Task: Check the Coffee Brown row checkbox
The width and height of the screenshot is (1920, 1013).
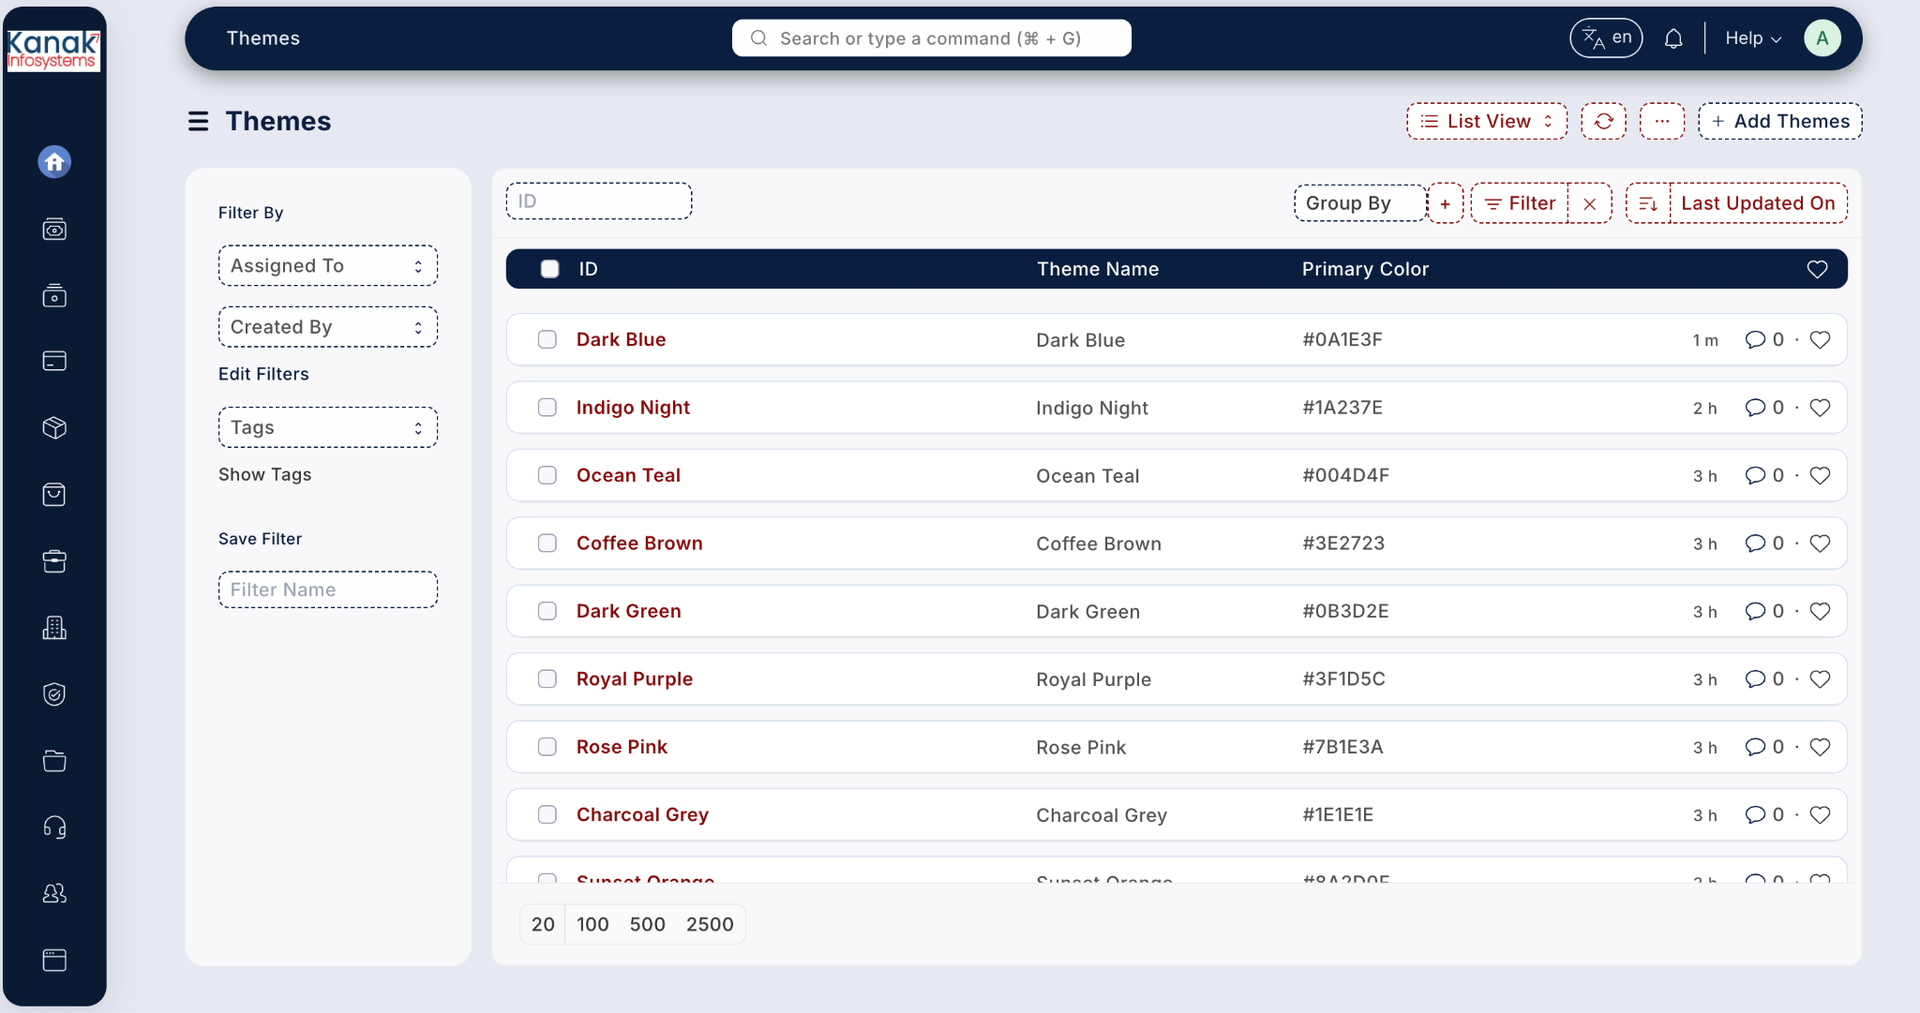Action: click(x=547, y=543)
